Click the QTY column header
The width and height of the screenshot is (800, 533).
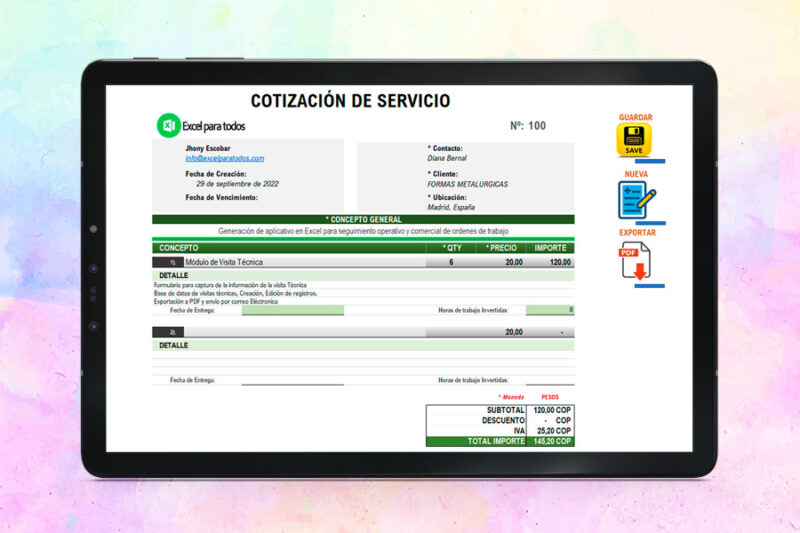click(452, 248)
